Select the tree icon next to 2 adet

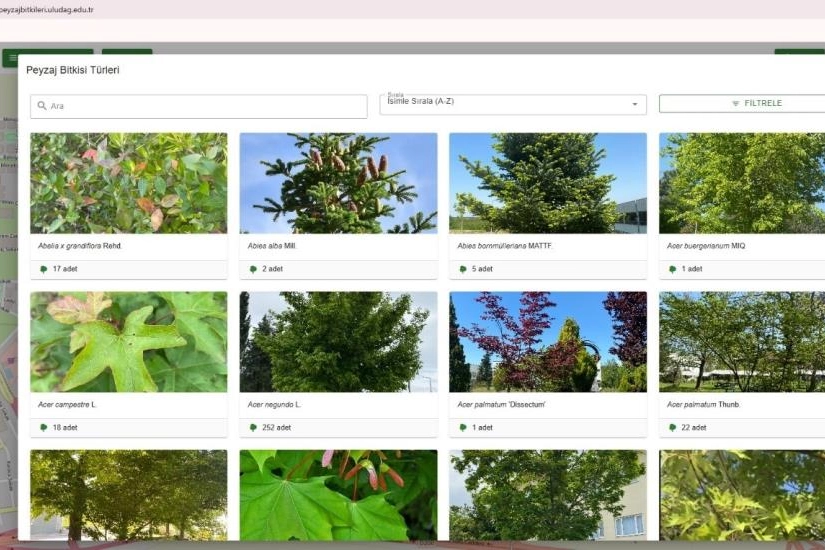tap(253, 269)
